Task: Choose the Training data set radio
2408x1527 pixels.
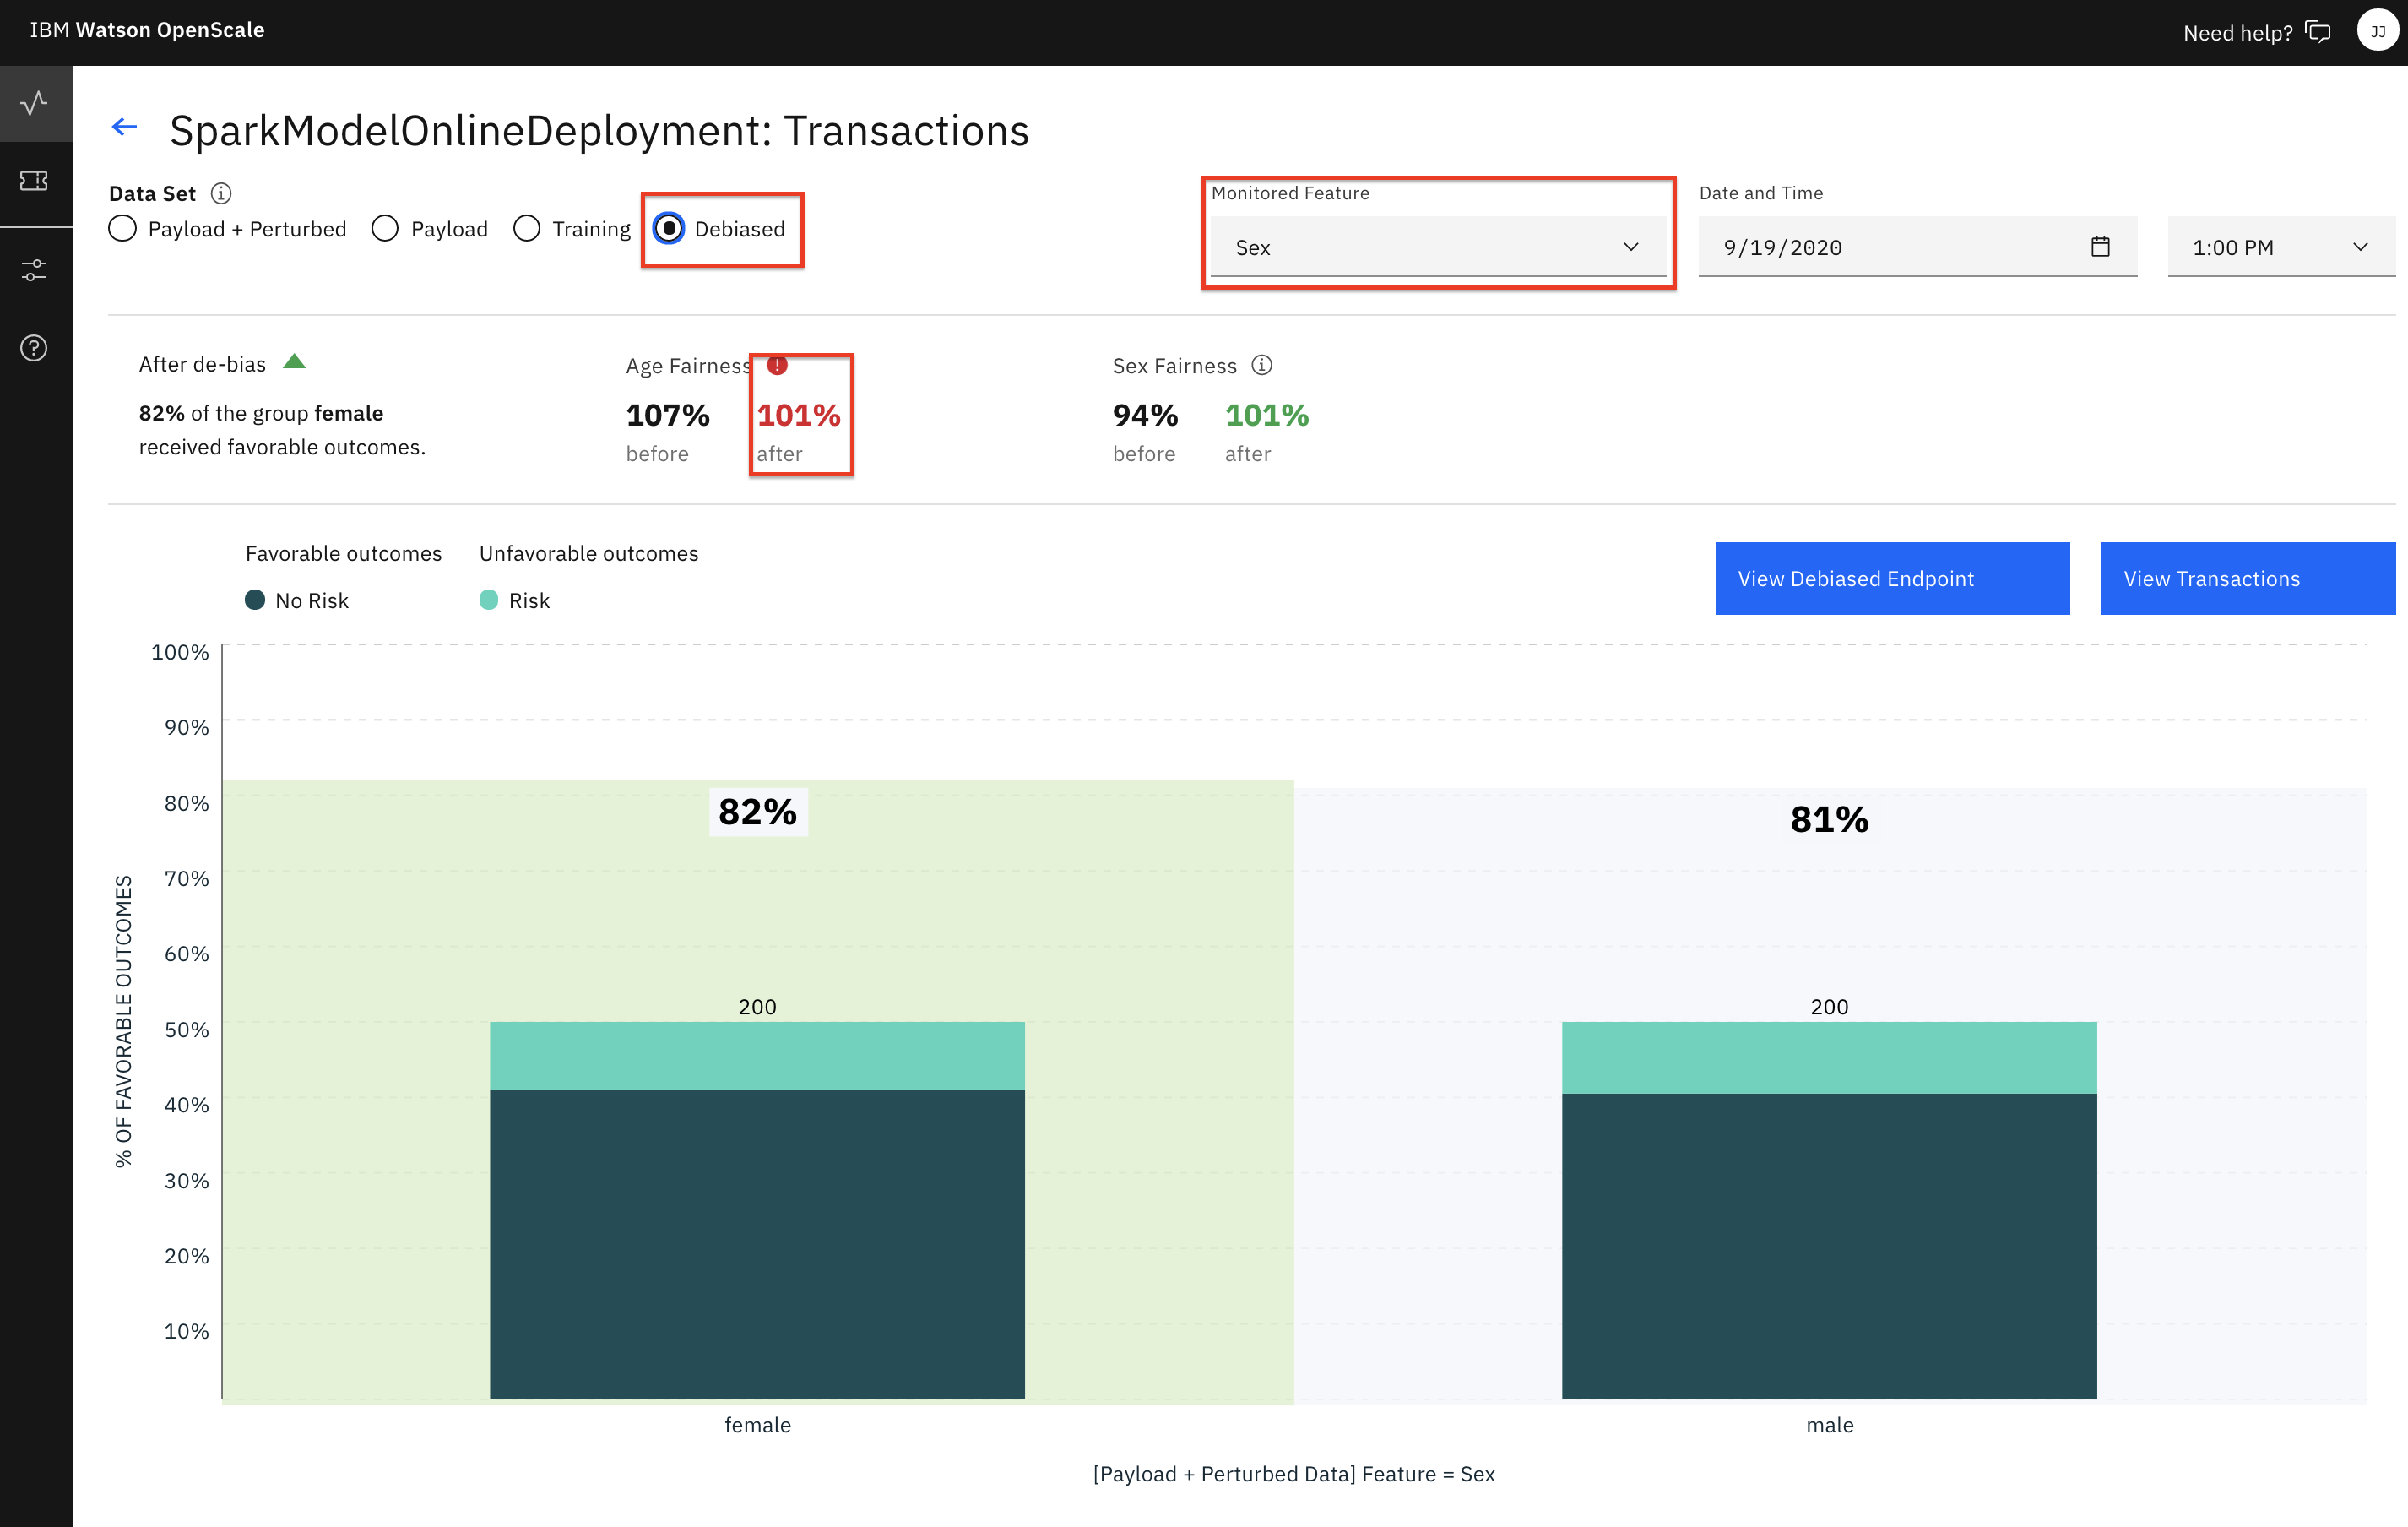Action: coord(527,229)
